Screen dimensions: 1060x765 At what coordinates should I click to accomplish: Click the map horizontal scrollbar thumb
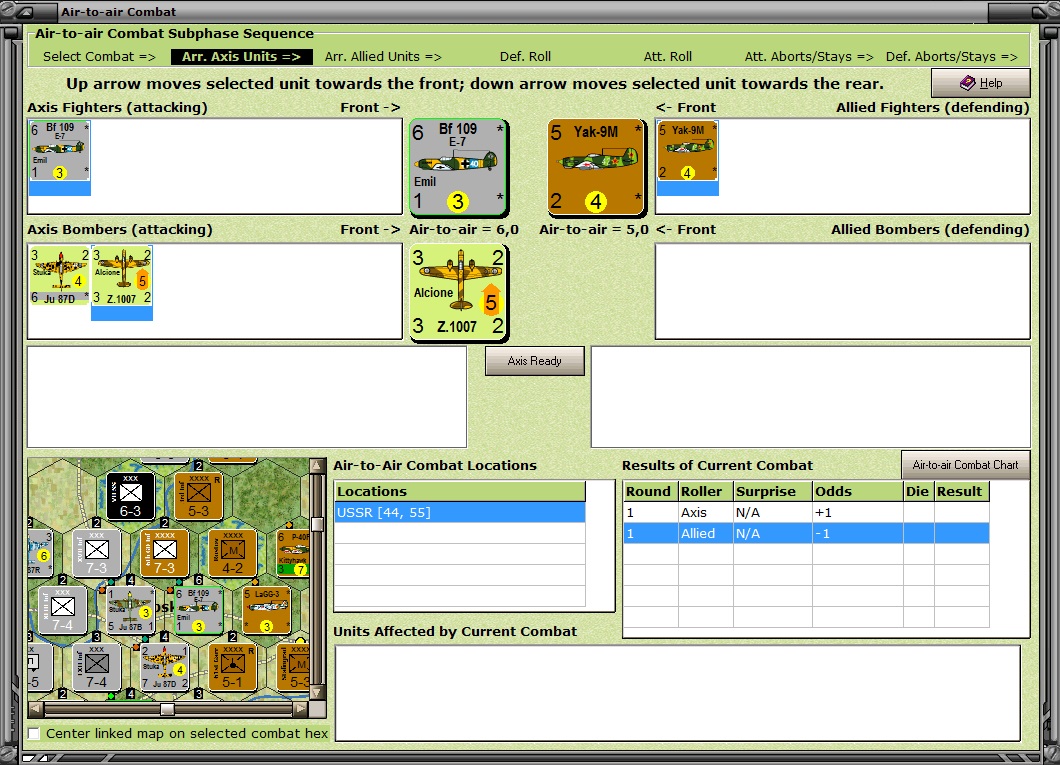coord(167,709)
